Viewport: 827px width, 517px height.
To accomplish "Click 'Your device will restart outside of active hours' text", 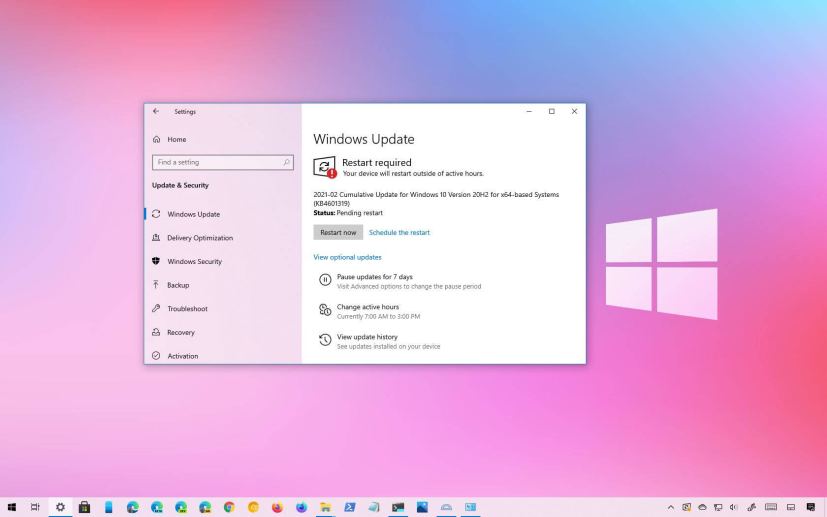I will [x=413, y=174].
